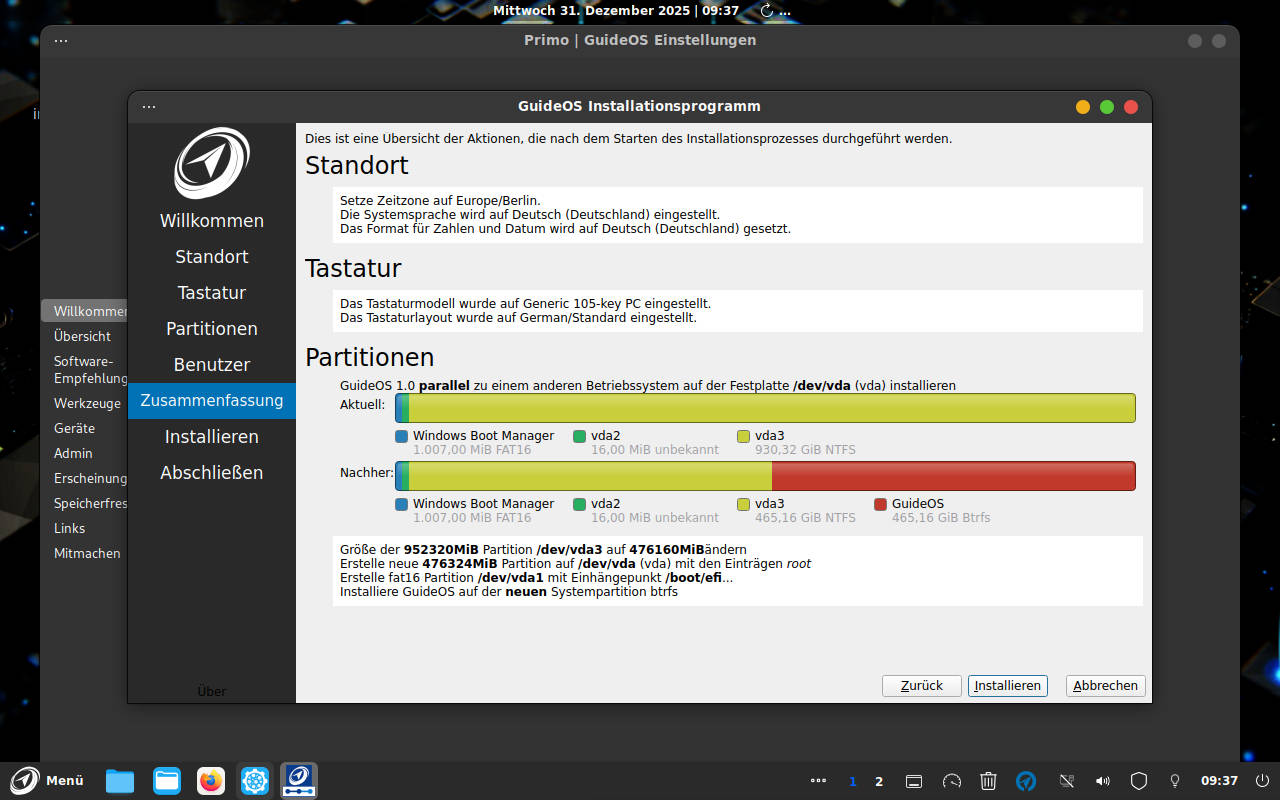Click the yellow vda3 segment in Nachher bar

590,476
